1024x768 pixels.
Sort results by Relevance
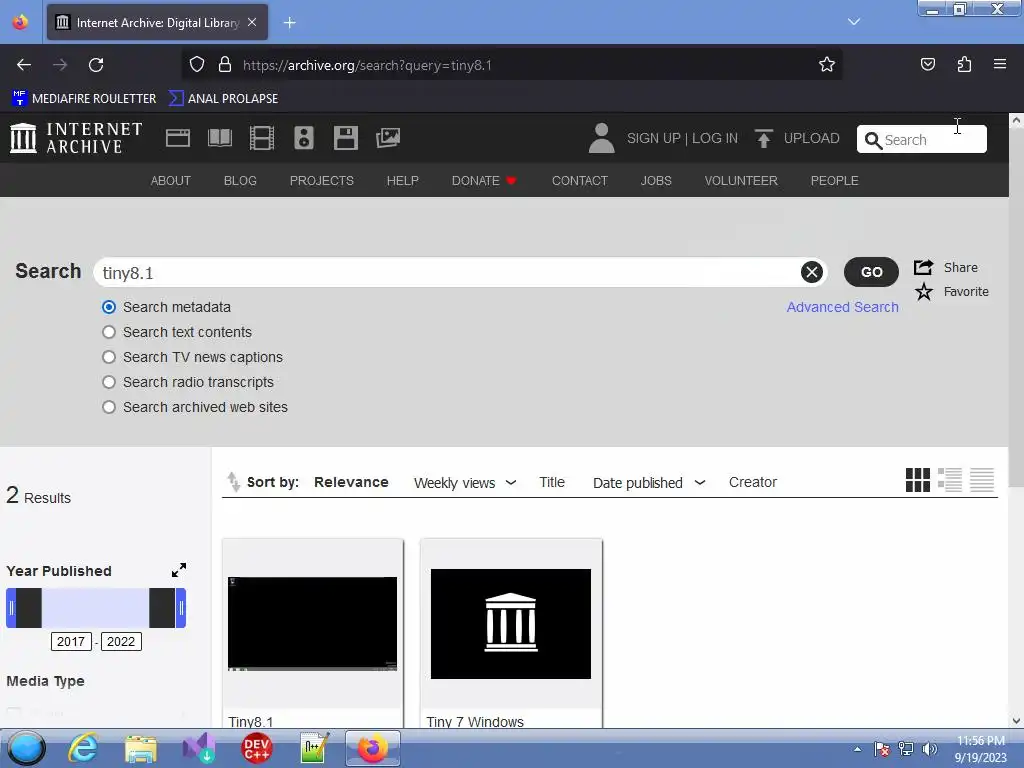coord(351,482)
